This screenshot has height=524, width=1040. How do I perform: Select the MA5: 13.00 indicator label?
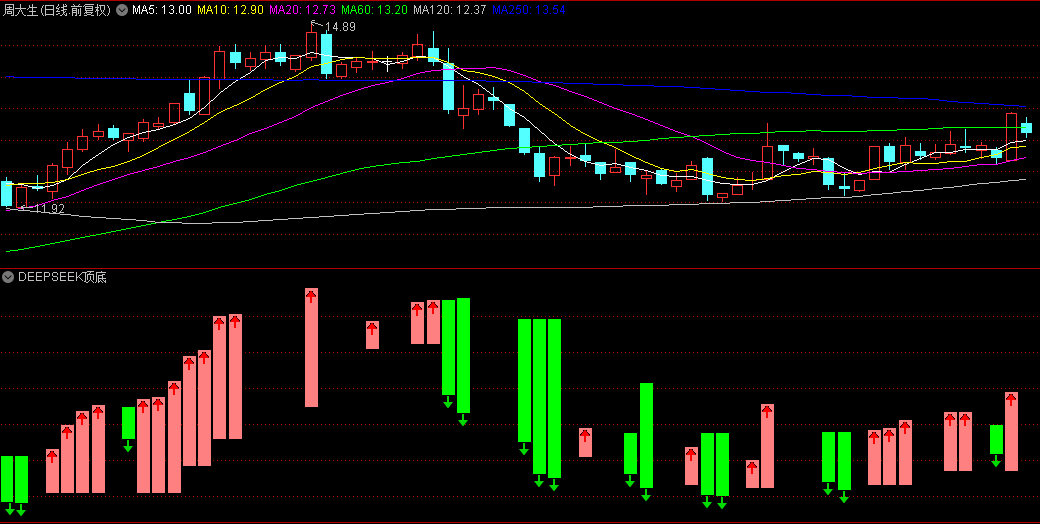[x=162, y=10]
